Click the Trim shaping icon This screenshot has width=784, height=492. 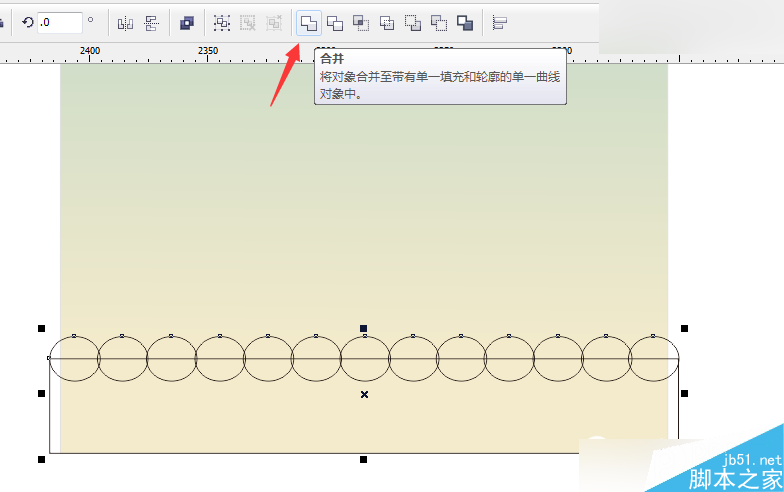tap(334, 23)
